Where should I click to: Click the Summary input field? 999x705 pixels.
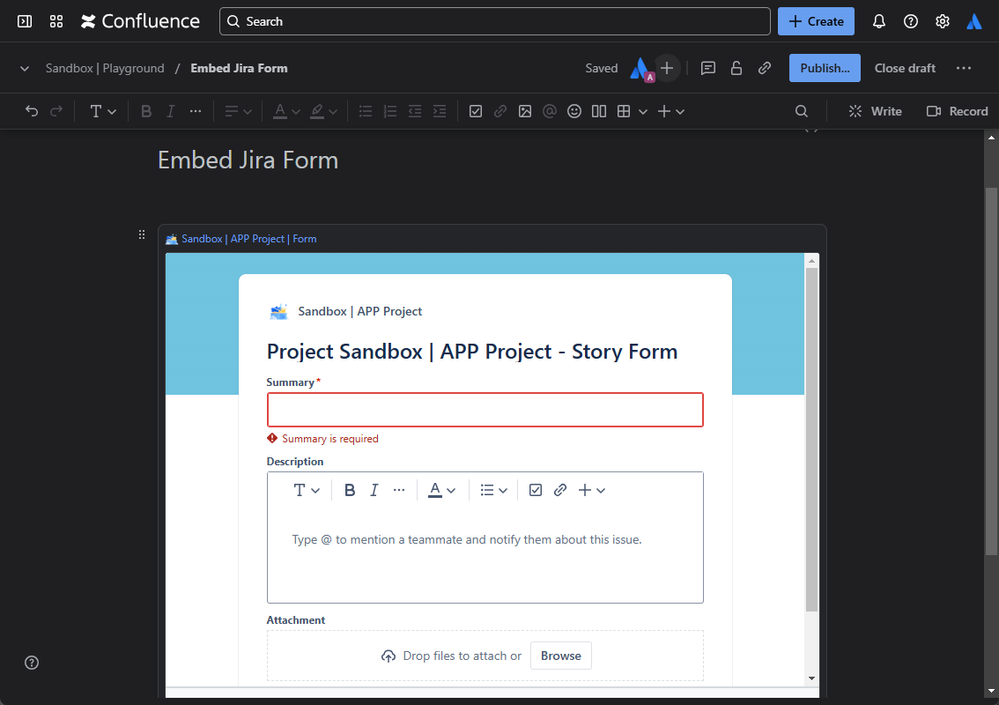(485, 409)
